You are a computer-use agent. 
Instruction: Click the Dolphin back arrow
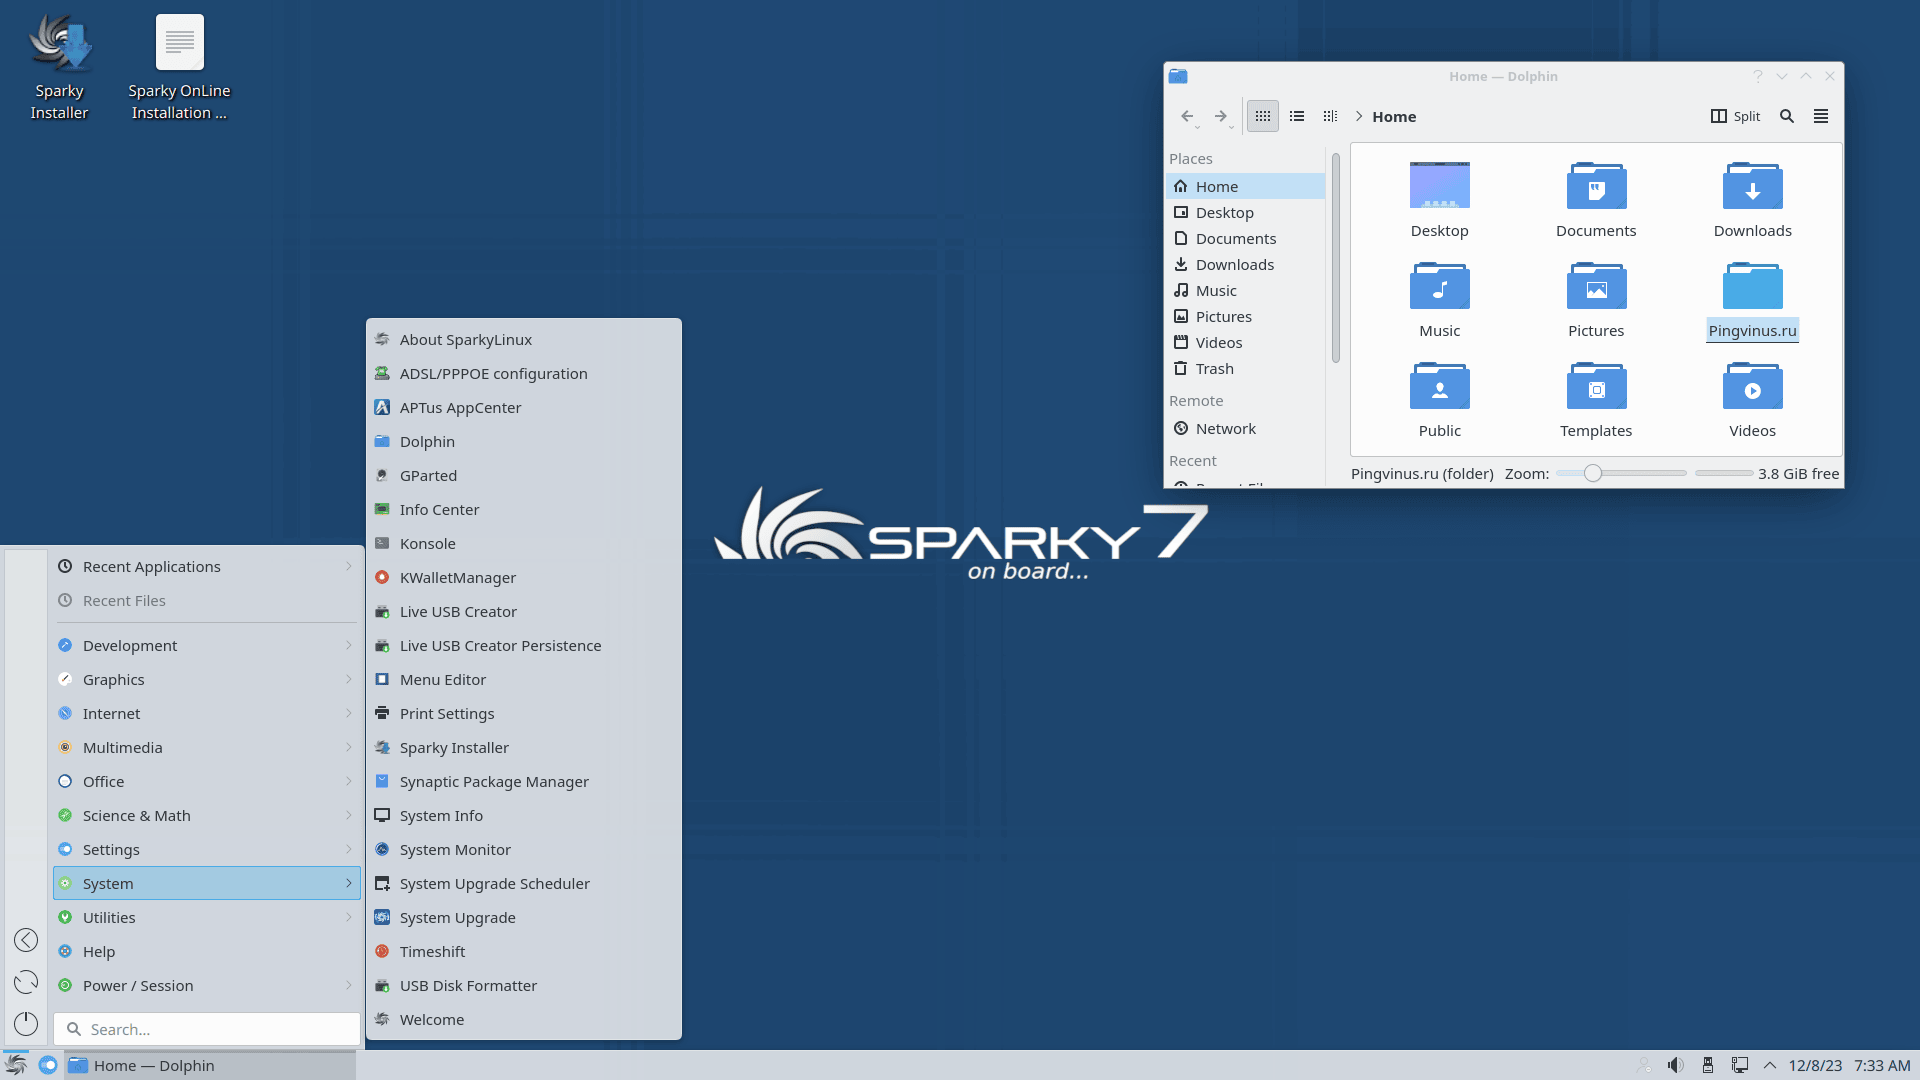(x=1186, y=116)
